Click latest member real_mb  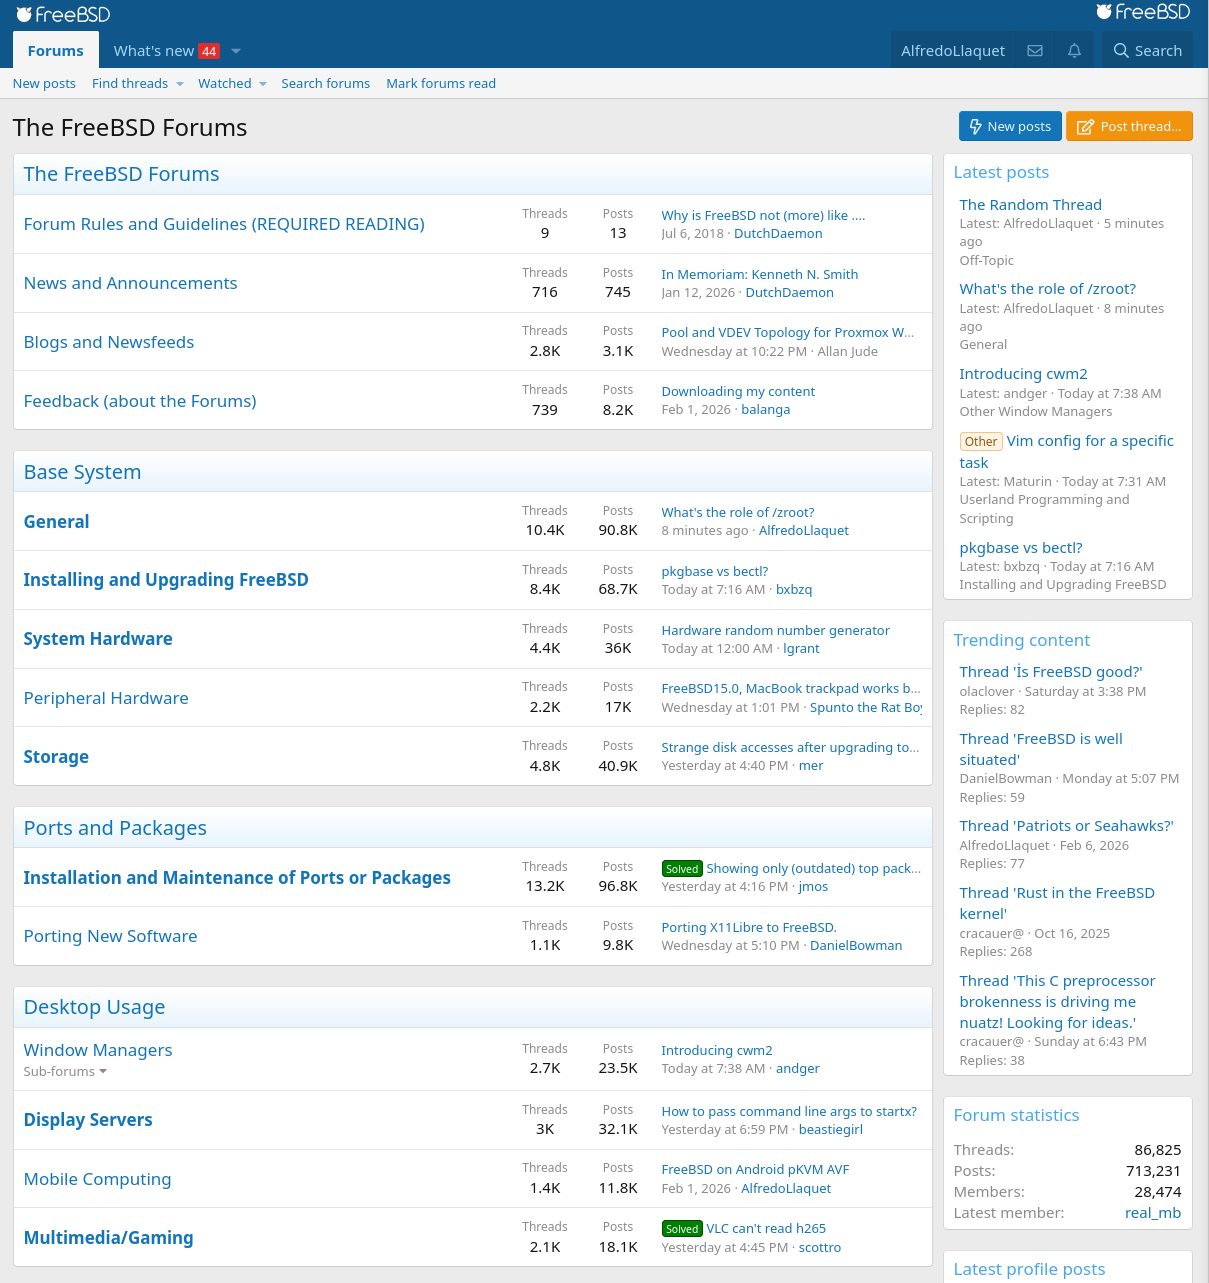coord(1152,1212)
